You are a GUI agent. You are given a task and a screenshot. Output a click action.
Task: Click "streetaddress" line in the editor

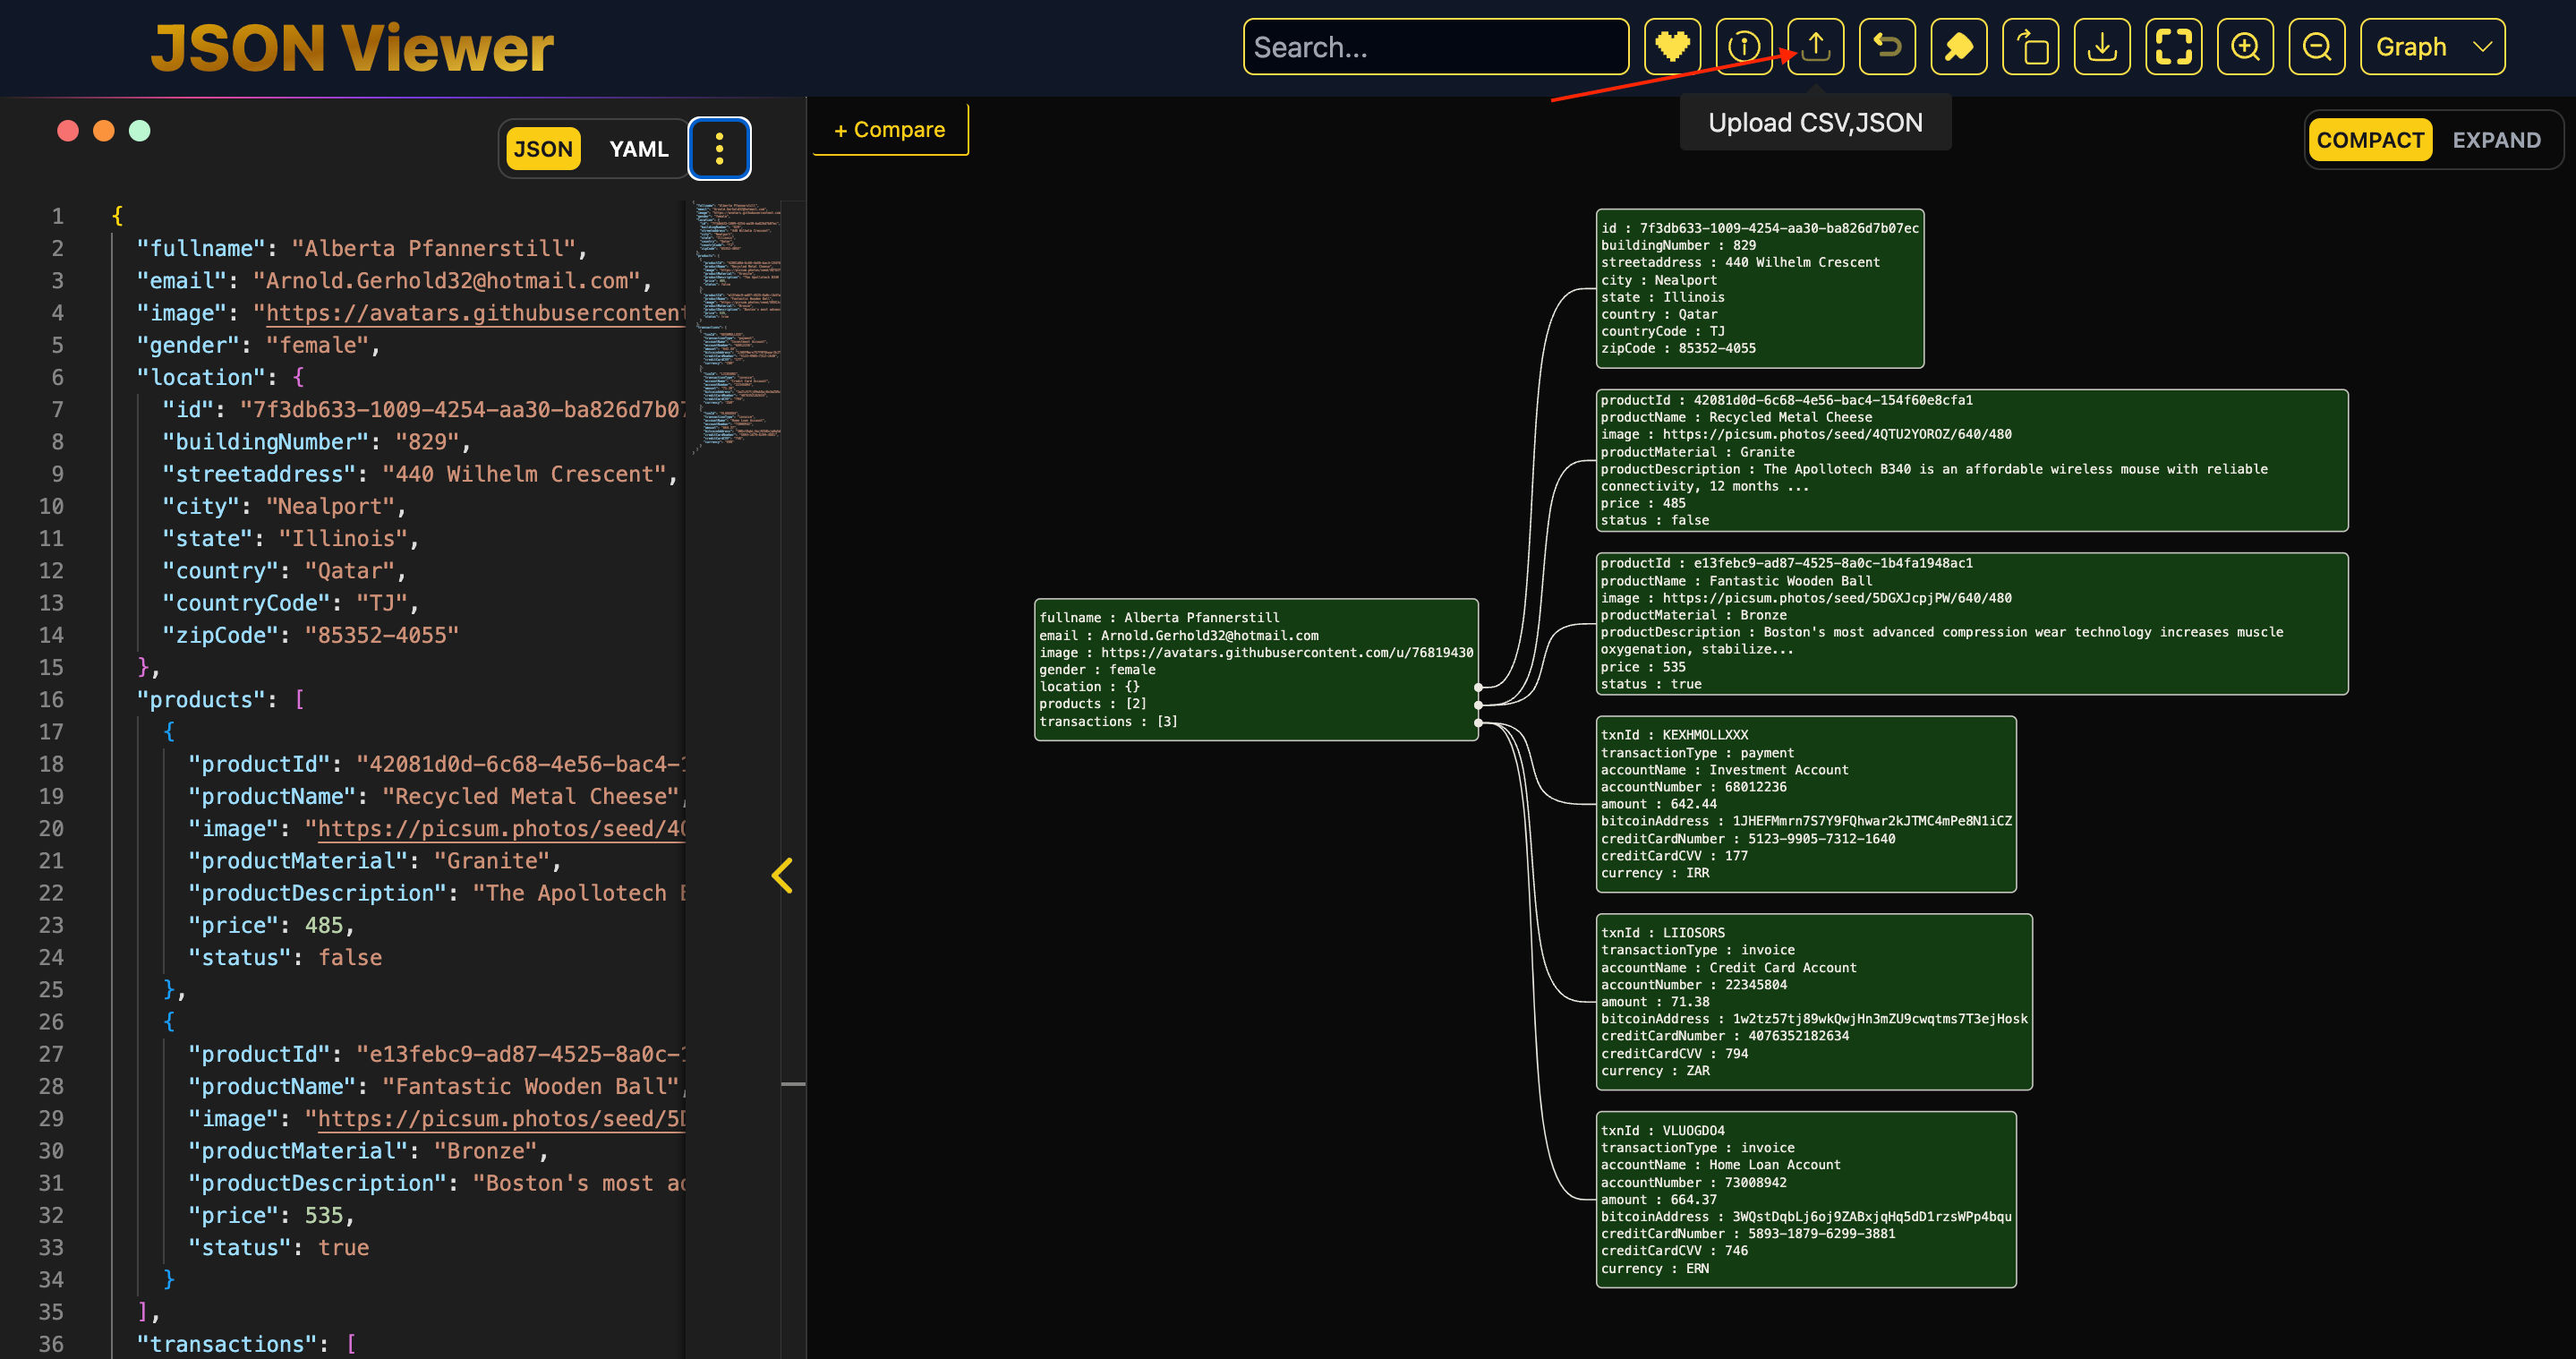click(x=420, y=475)
